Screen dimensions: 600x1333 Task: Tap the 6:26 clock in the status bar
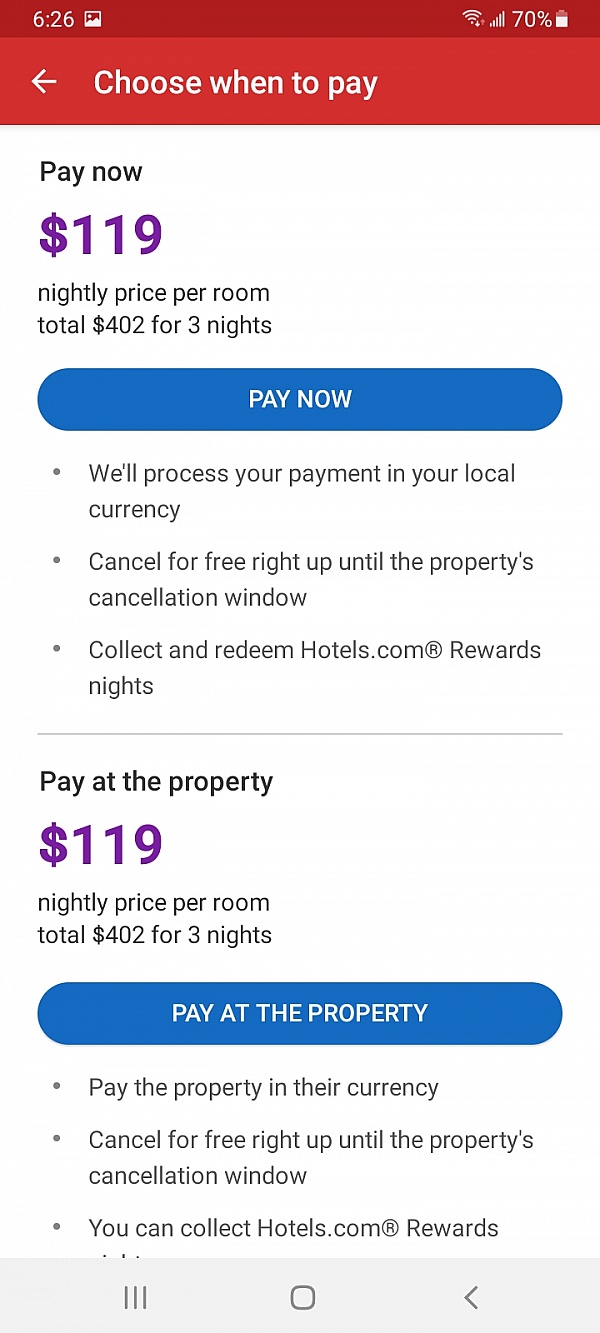click(x=51, y=18)
